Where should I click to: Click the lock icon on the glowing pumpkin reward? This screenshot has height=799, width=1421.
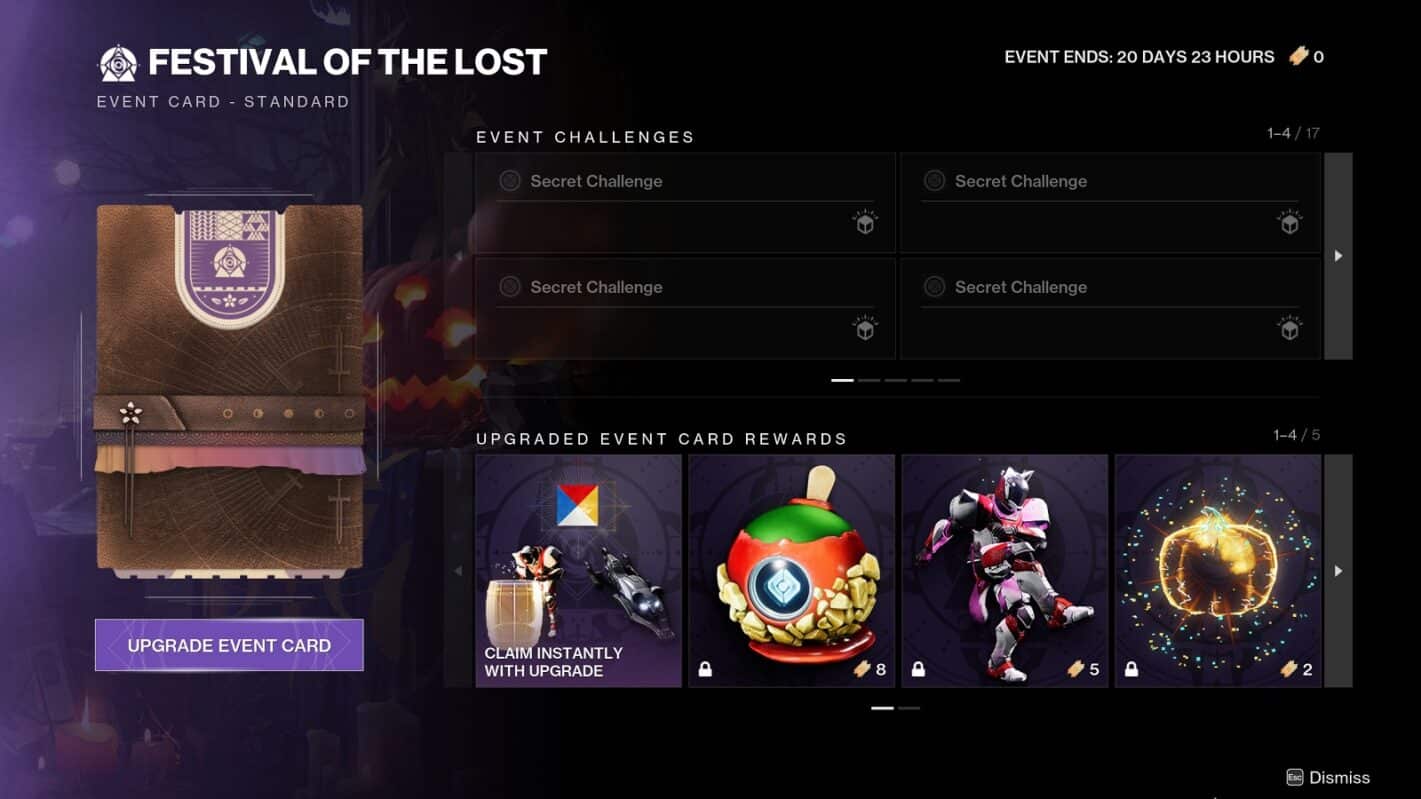point(1131,669)
